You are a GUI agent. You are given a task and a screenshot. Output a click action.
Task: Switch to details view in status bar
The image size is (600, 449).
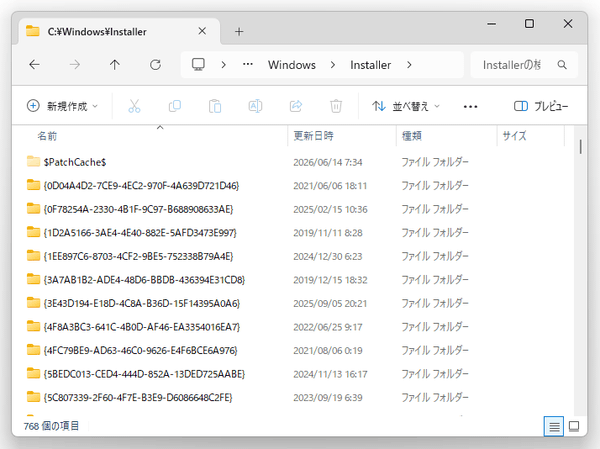click(554, 426)
